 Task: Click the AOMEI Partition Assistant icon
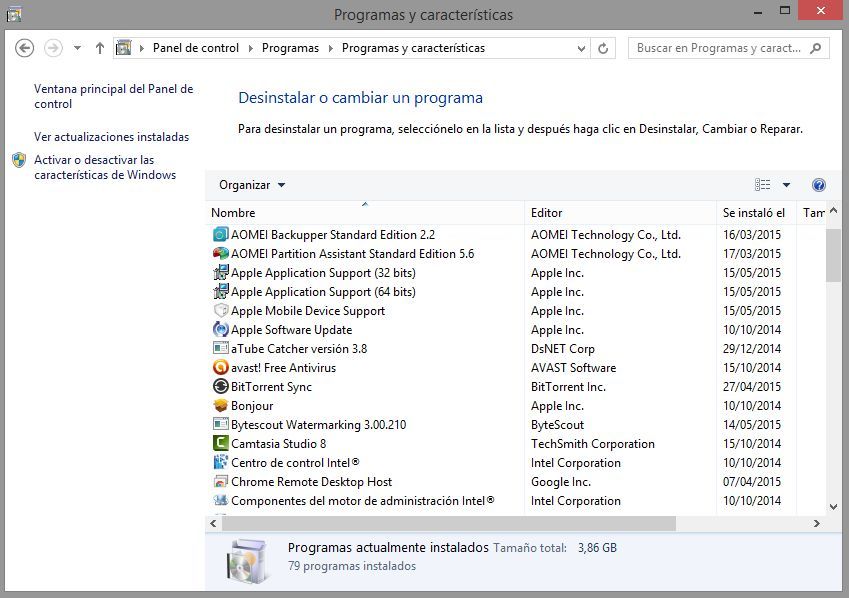click(220, 254)
